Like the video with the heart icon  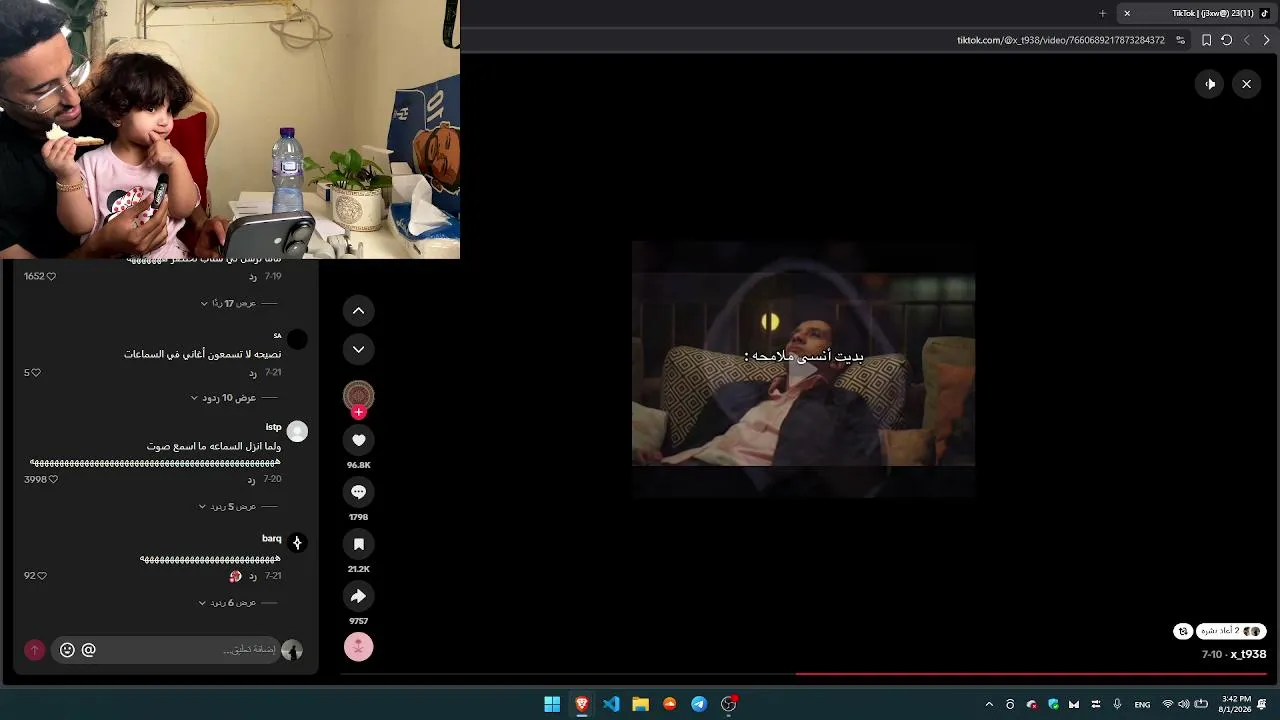(x=359, y=440)
